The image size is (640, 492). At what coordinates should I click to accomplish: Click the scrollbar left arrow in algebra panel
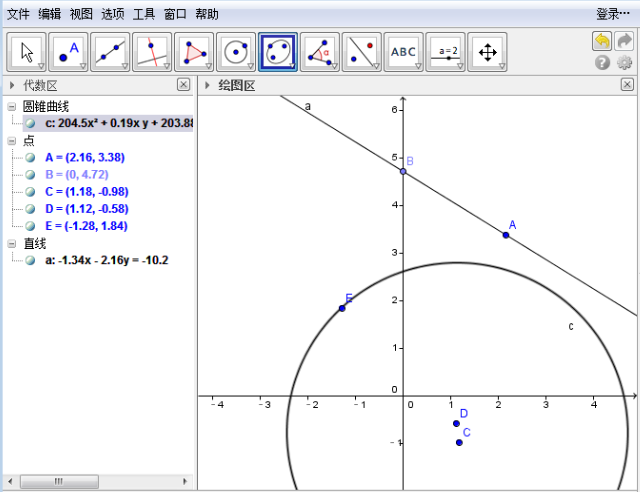pos(10,481)
